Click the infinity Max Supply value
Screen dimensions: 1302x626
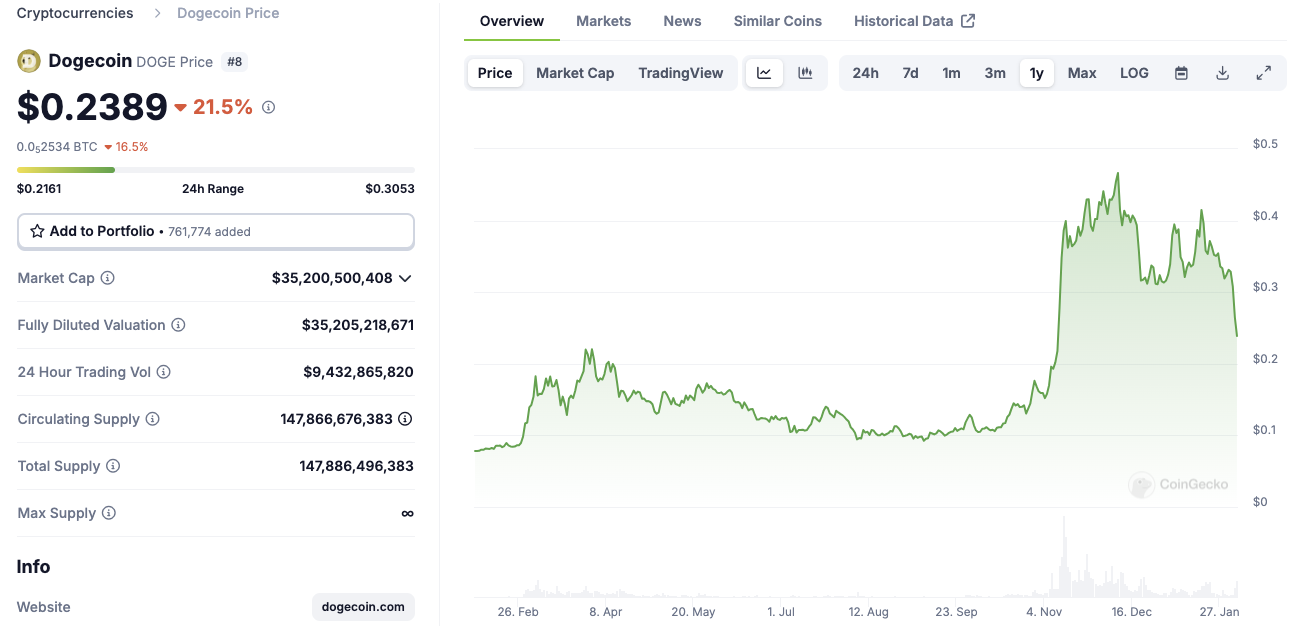(x=407, y=513)
